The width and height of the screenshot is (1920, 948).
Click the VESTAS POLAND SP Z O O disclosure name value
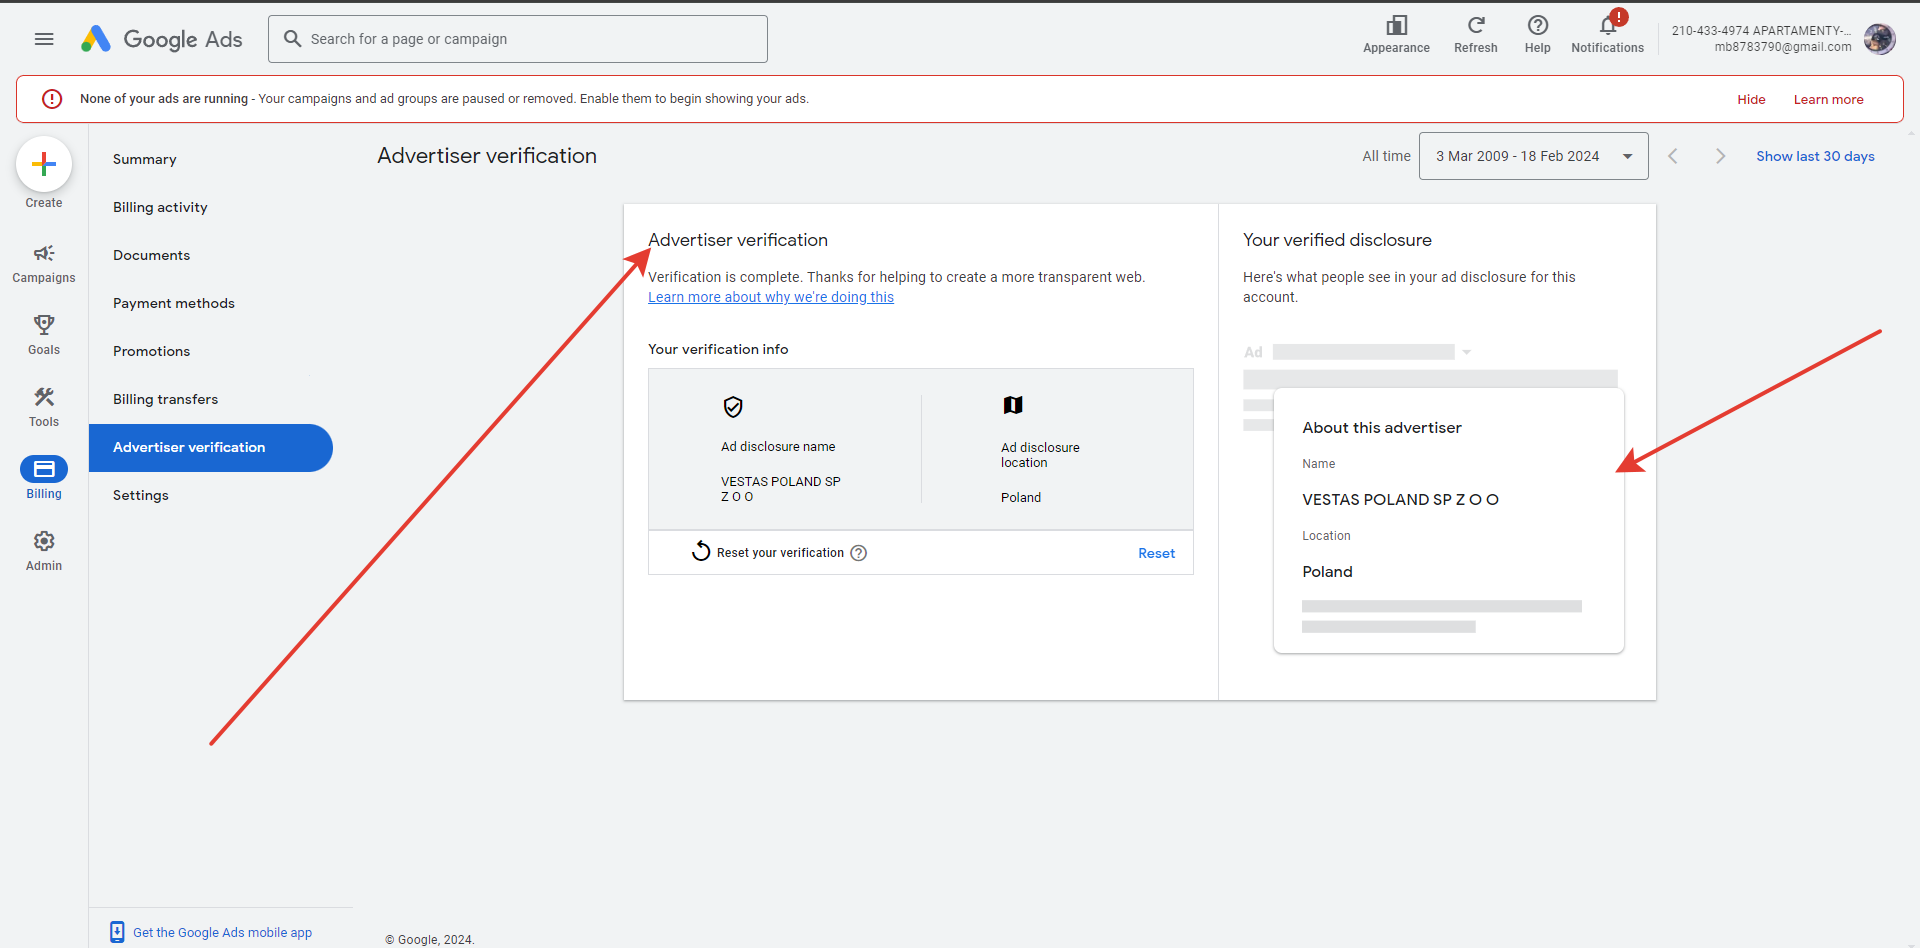781,489
